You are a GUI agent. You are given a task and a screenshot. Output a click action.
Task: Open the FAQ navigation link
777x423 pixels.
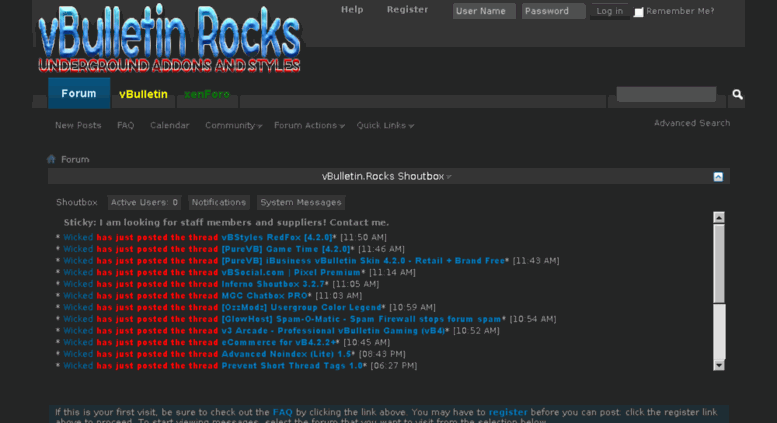125,125
